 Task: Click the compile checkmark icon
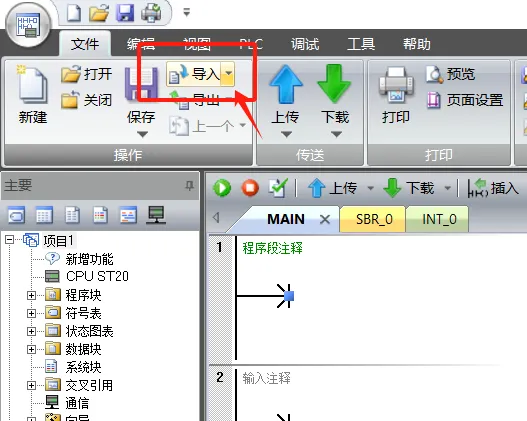click(278, 188)
